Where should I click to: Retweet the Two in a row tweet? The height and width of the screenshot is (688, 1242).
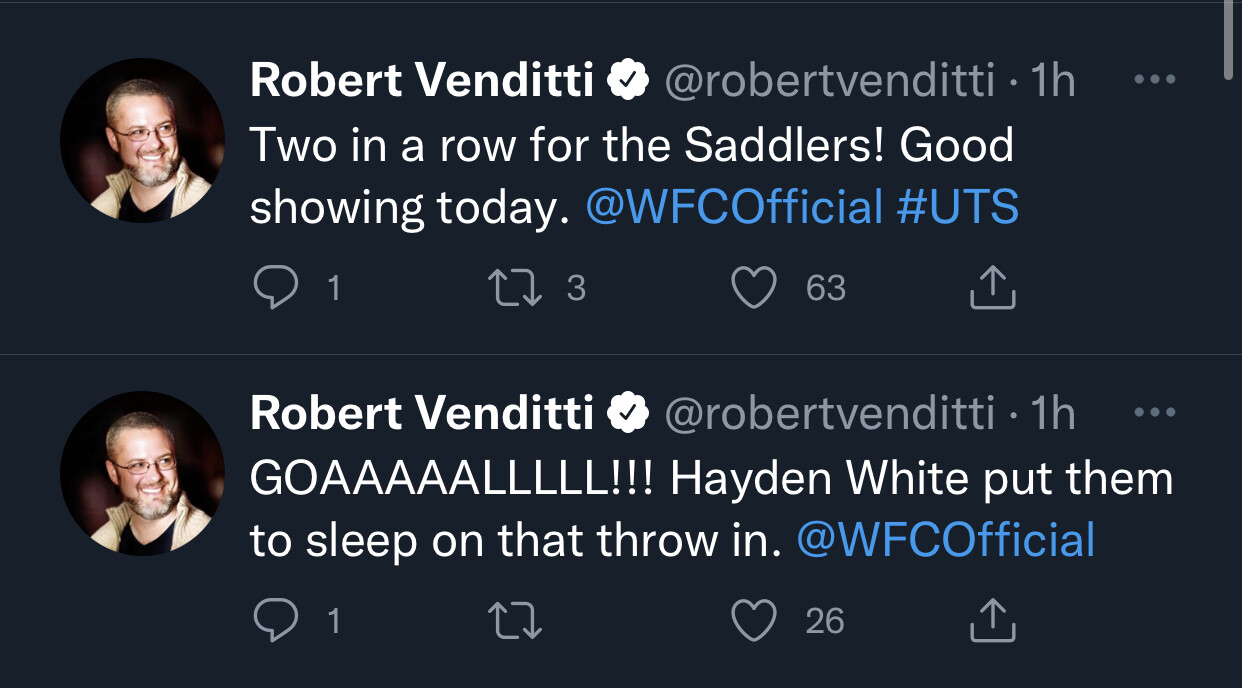(x=515, y=288)
